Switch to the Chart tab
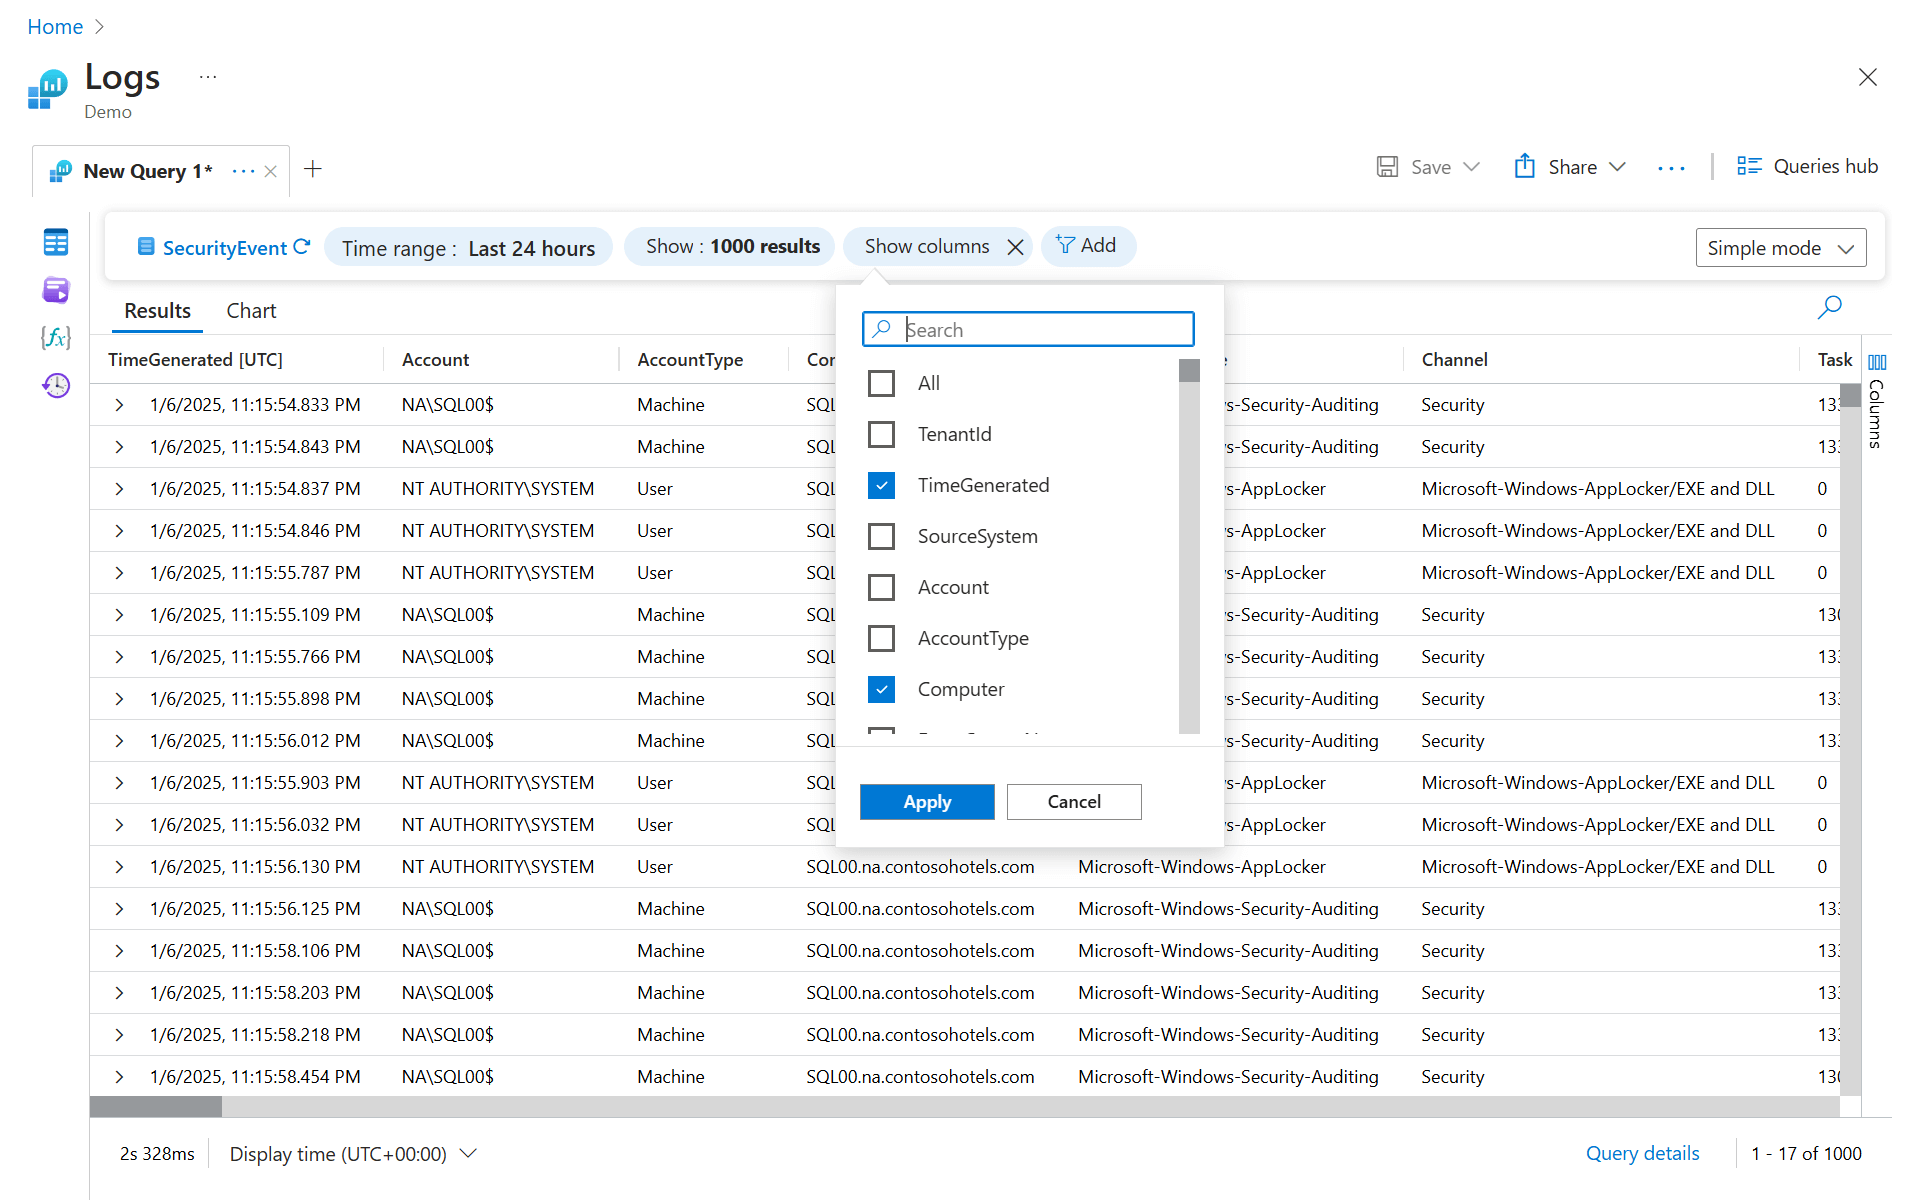Viewport: 1920px width, 1200px height. coord(251,311)
